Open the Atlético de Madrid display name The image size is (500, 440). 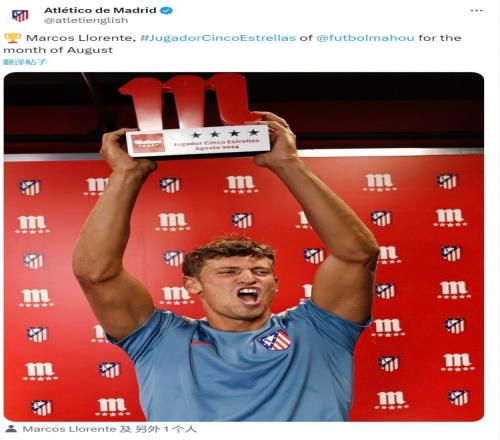(x=100, y=10)
